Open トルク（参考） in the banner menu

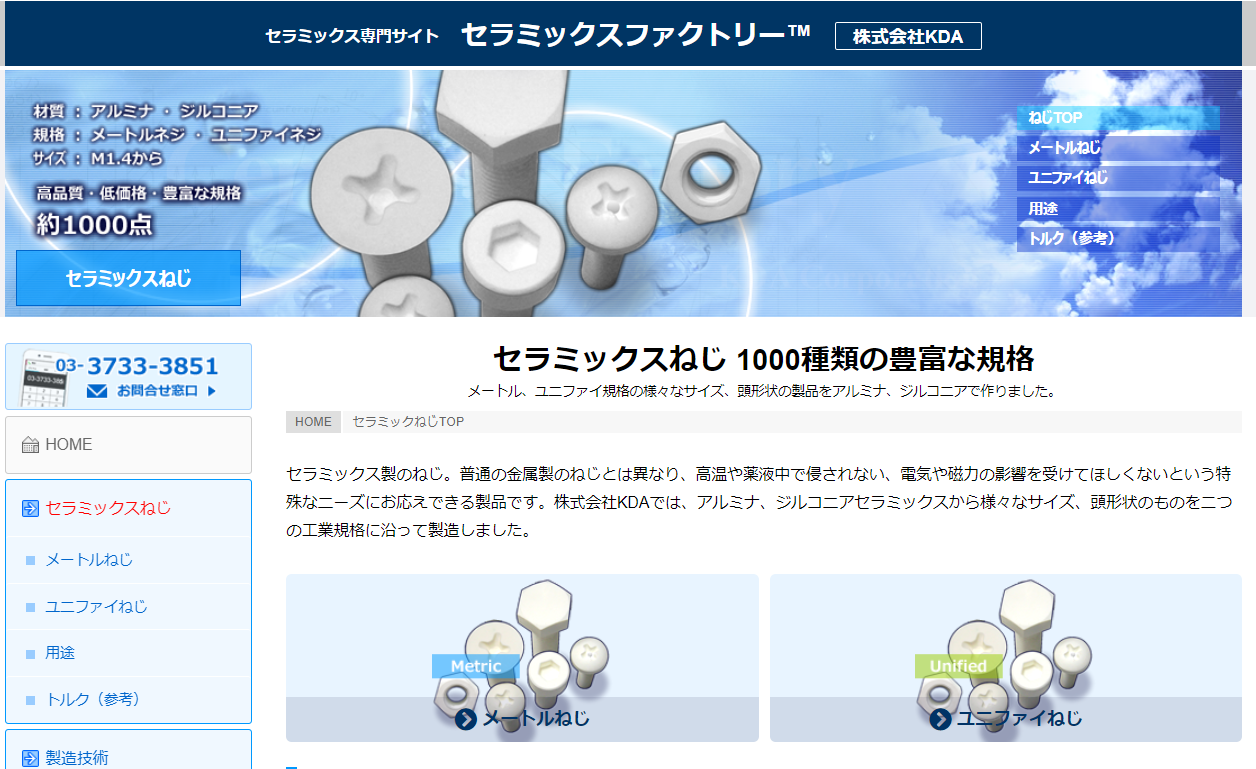[1071, 239]
